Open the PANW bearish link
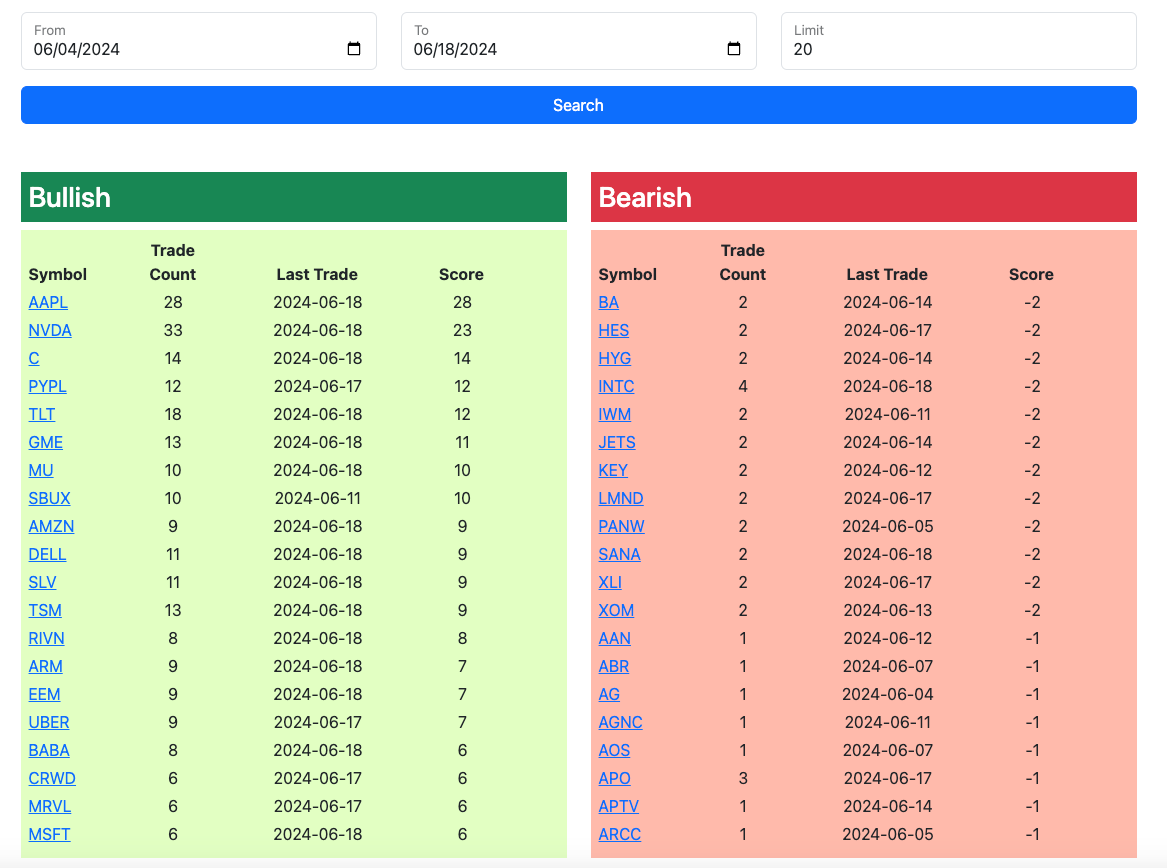Screen dimensions: 1167x868 click(x=621, y=526)
